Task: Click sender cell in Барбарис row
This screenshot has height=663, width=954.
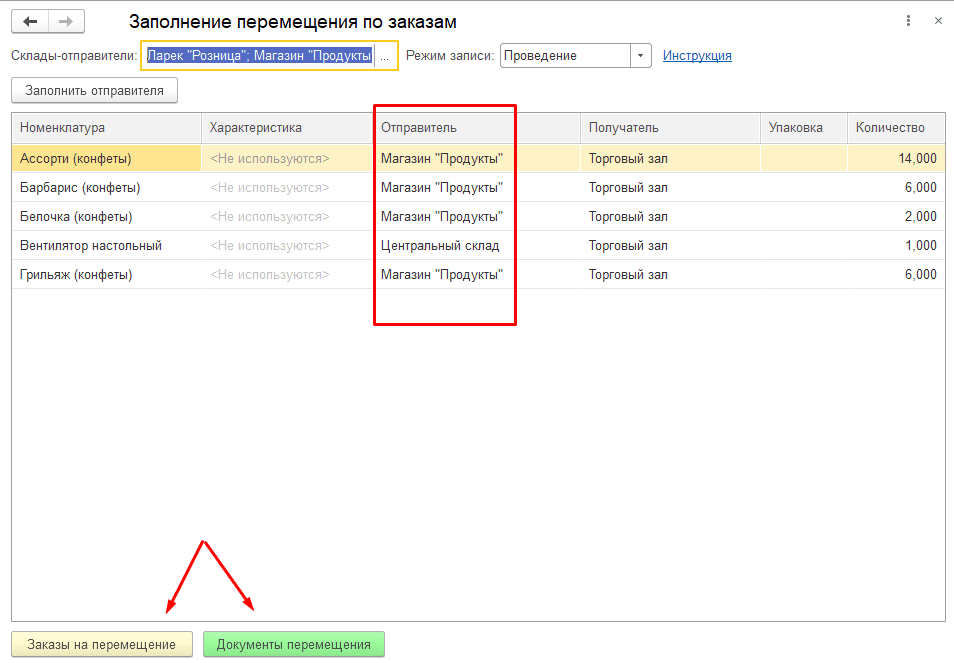Action: coord(476,187)
